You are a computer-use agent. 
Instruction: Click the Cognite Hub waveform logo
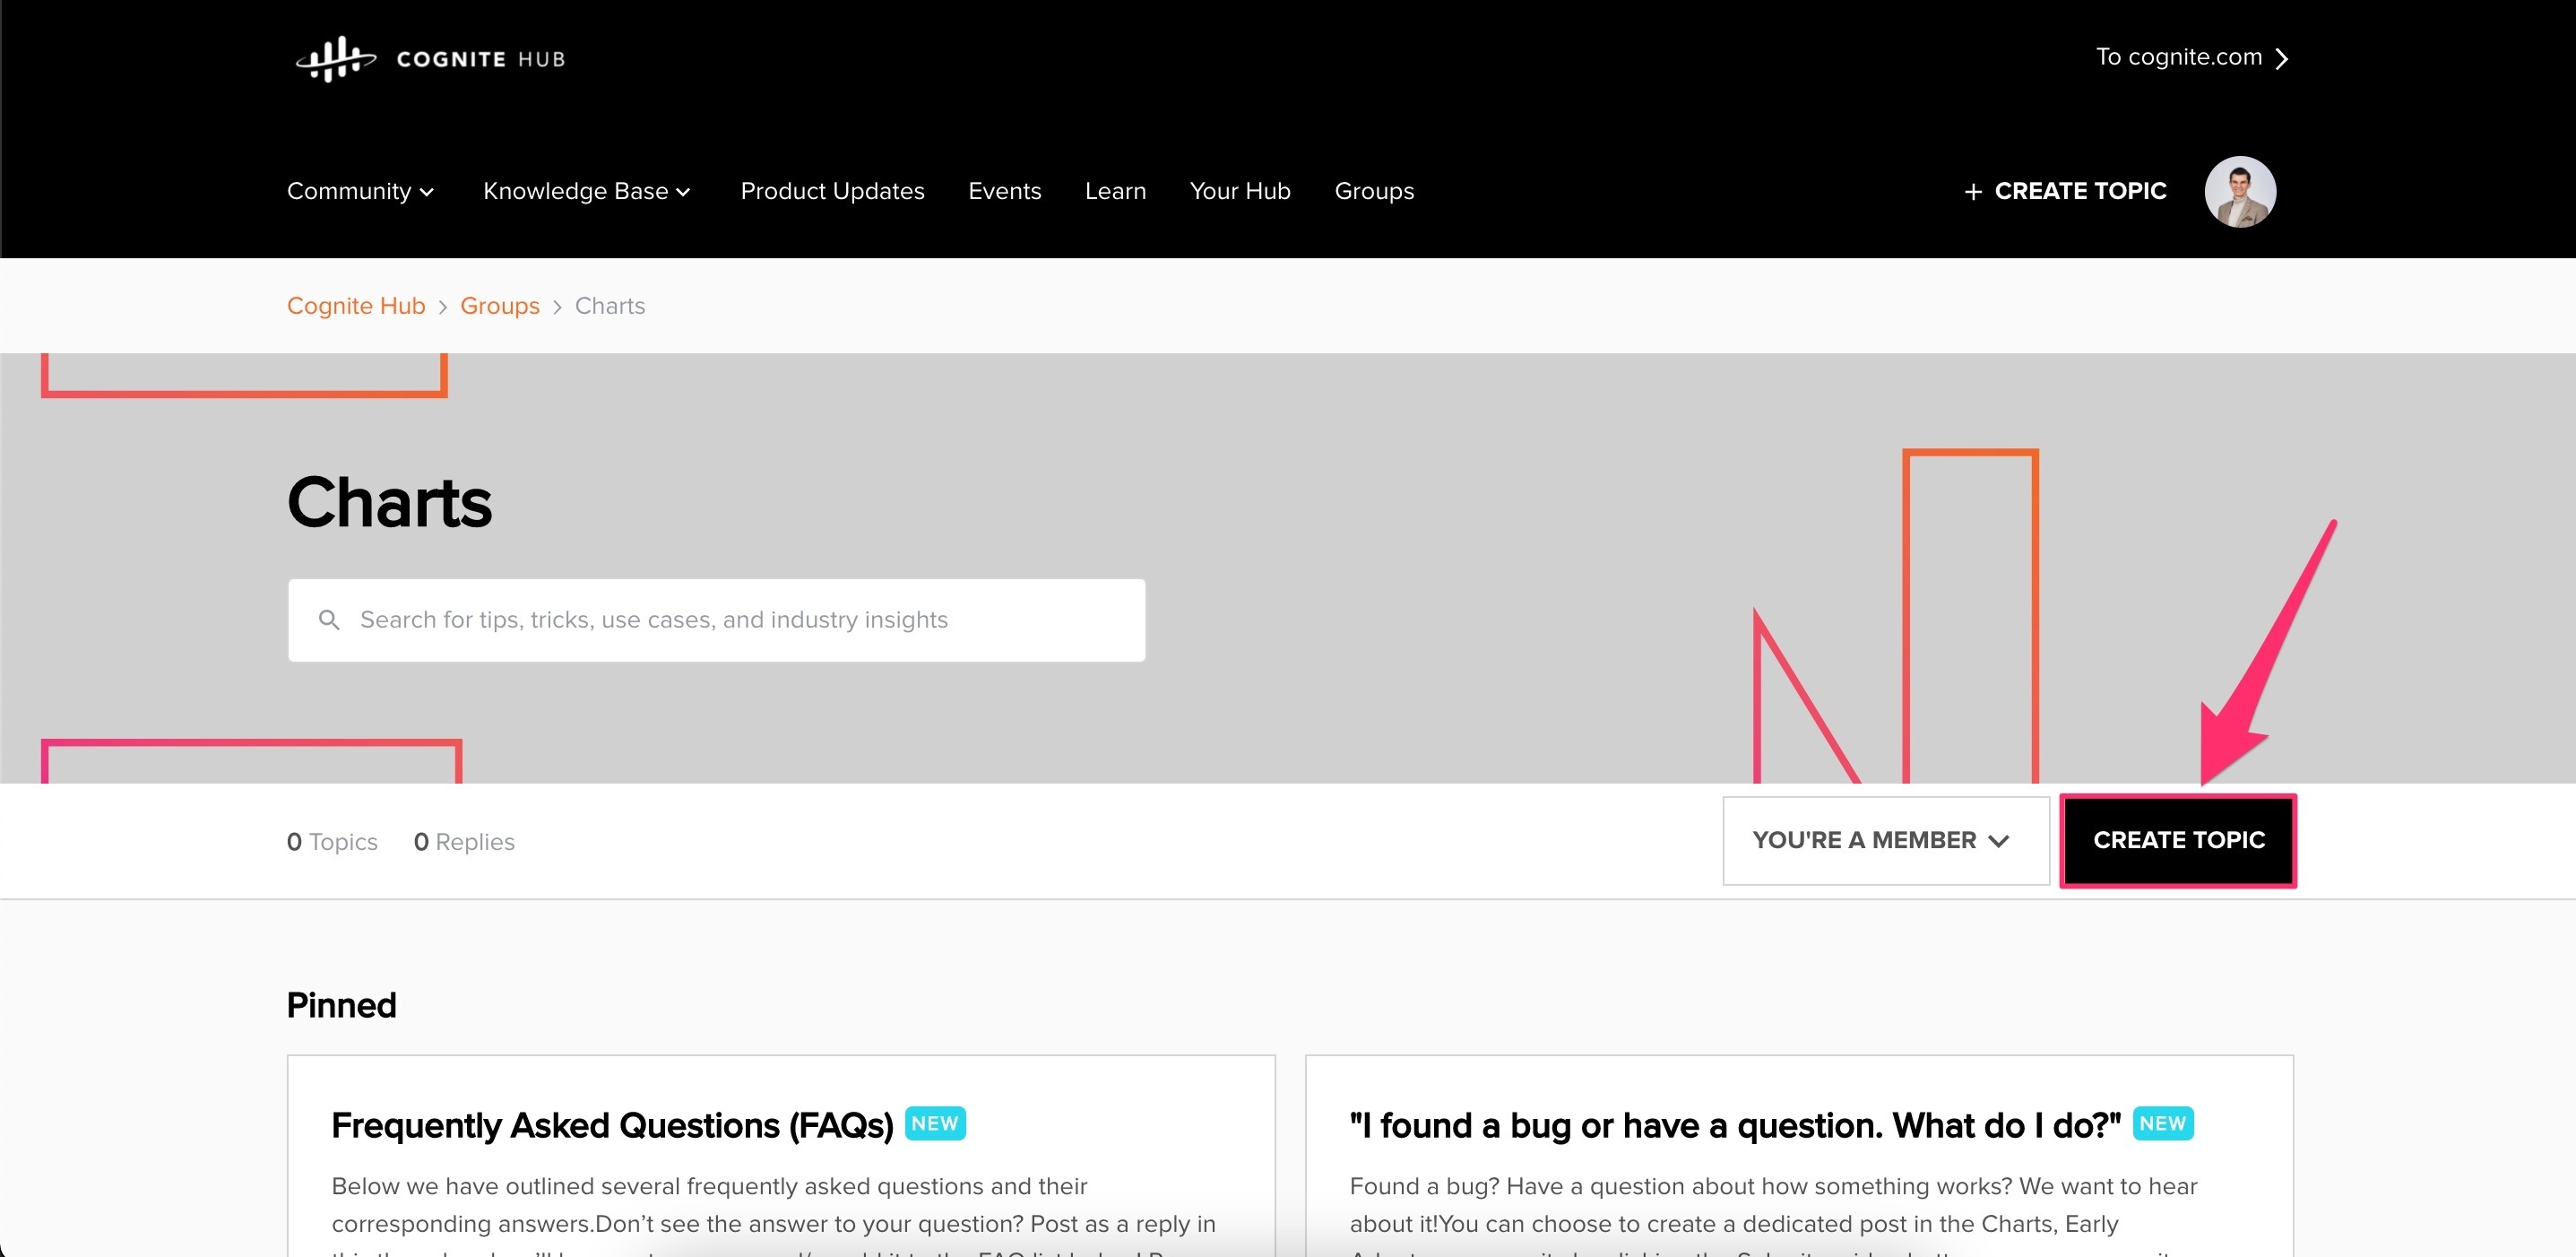(x=336, y=59)
